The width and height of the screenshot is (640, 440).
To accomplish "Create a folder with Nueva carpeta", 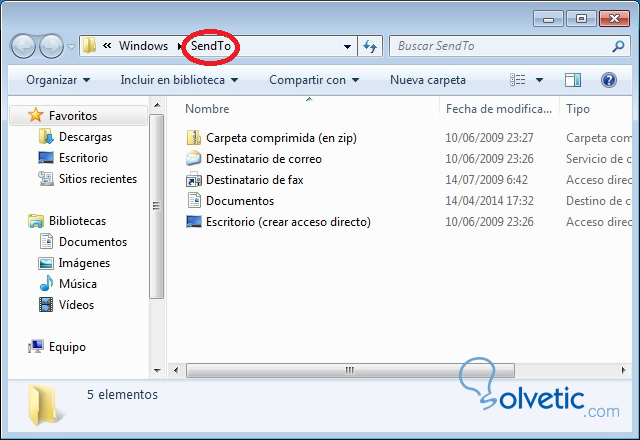I will 428,80.
